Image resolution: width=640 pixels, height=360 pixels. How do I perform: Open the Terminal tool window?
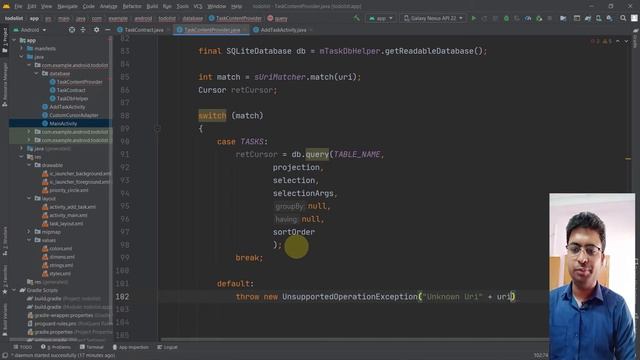point(92,347)
